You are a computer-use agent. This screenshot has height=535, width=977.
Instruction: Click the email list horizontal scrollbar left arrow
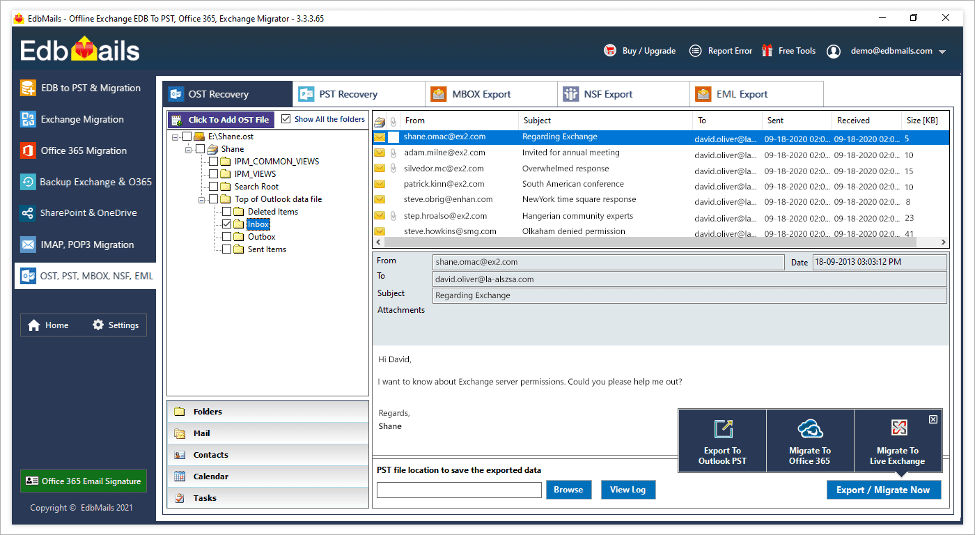click(x=378, y=242)
